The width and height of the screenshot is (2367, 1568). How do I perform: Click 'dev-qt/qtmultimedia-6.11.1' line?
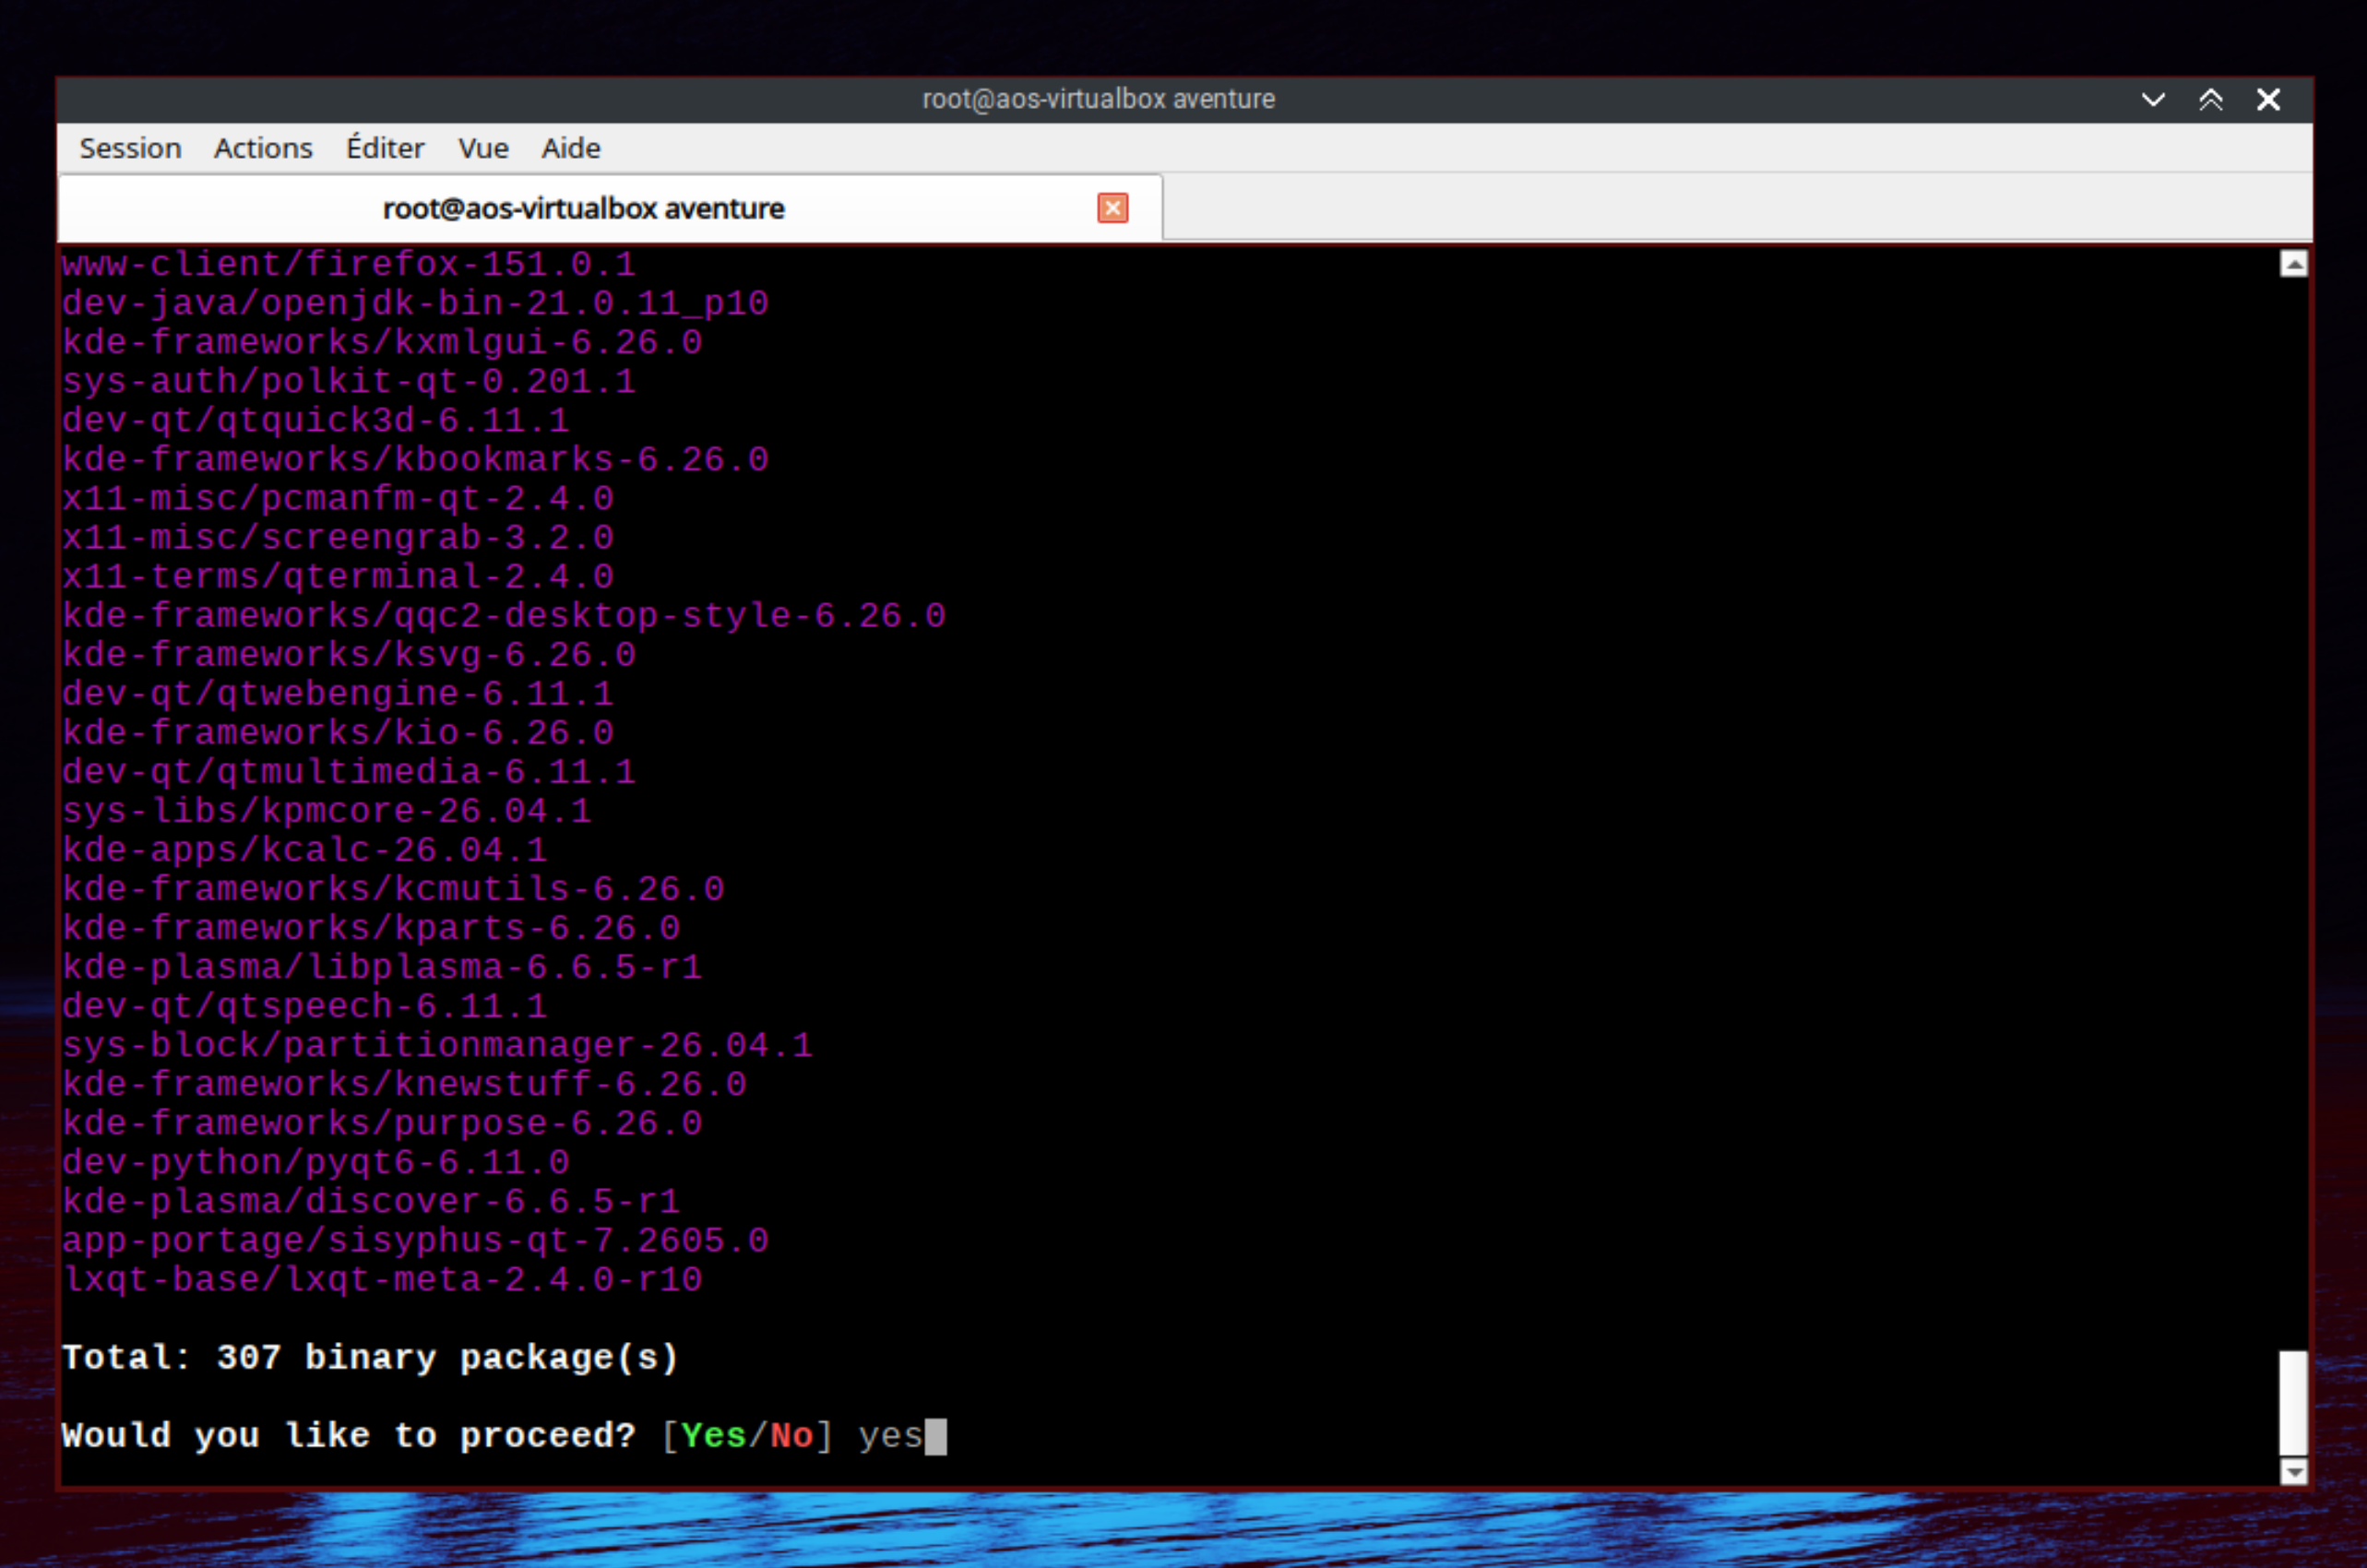(348, 772)
